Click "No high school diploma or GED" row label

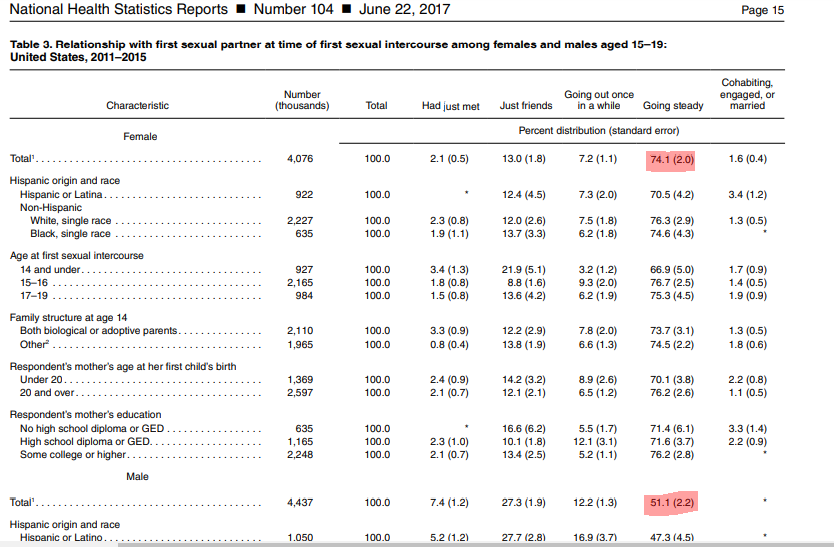[x=92, y=429]
